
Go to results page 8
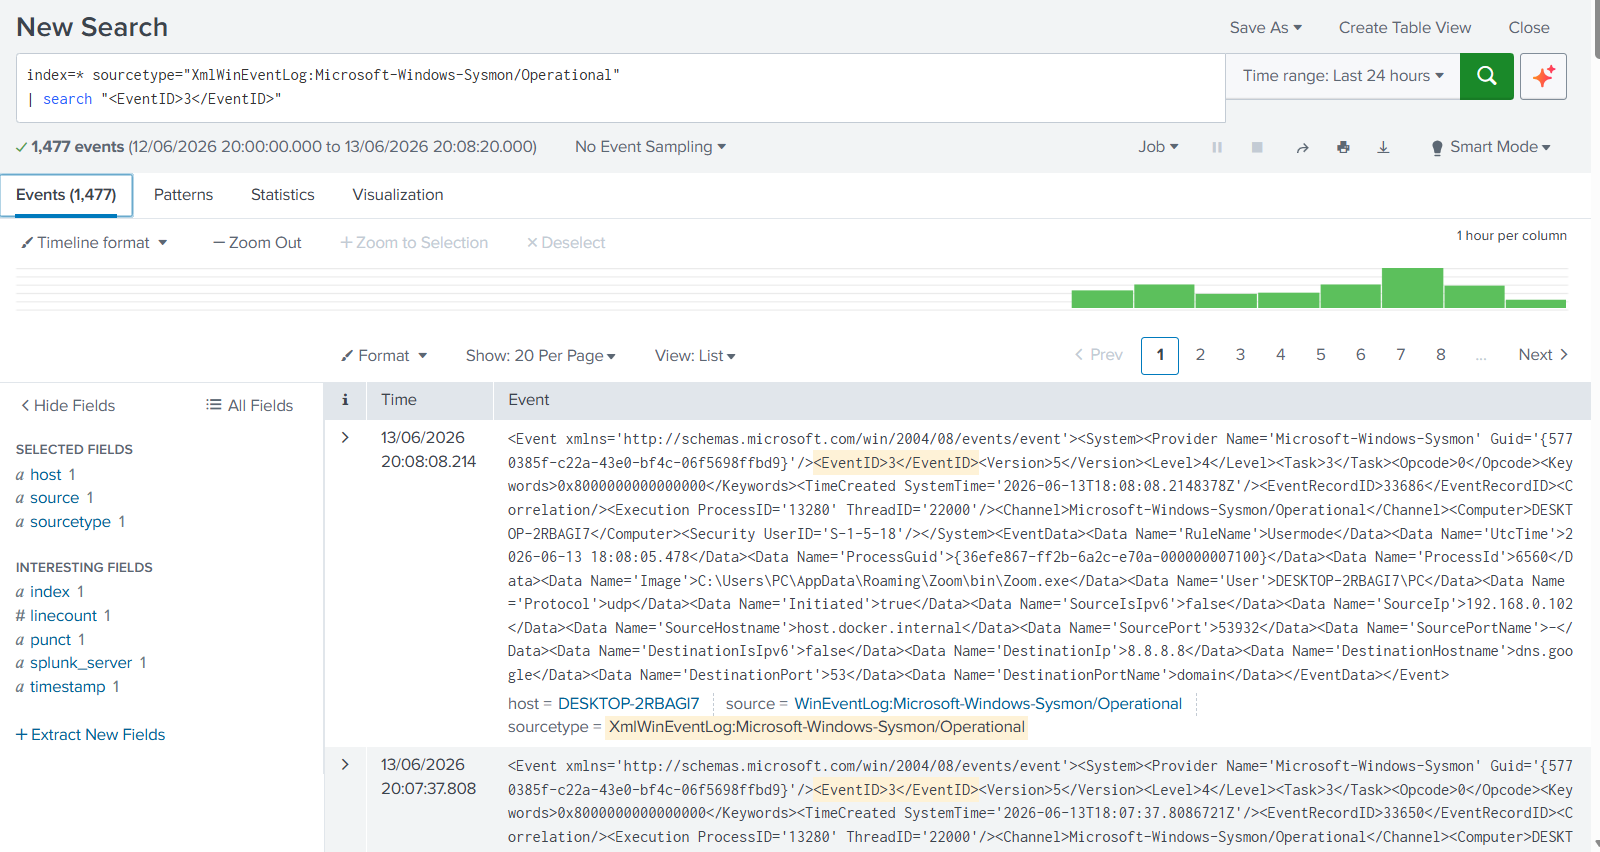1440,355
